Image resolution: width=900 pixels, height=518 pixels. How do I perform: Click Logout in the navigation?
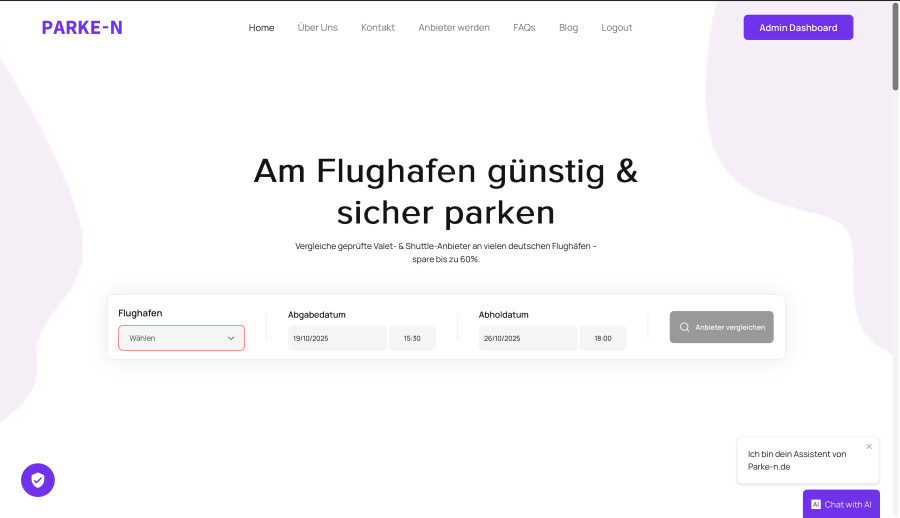(x=616, y=28)
